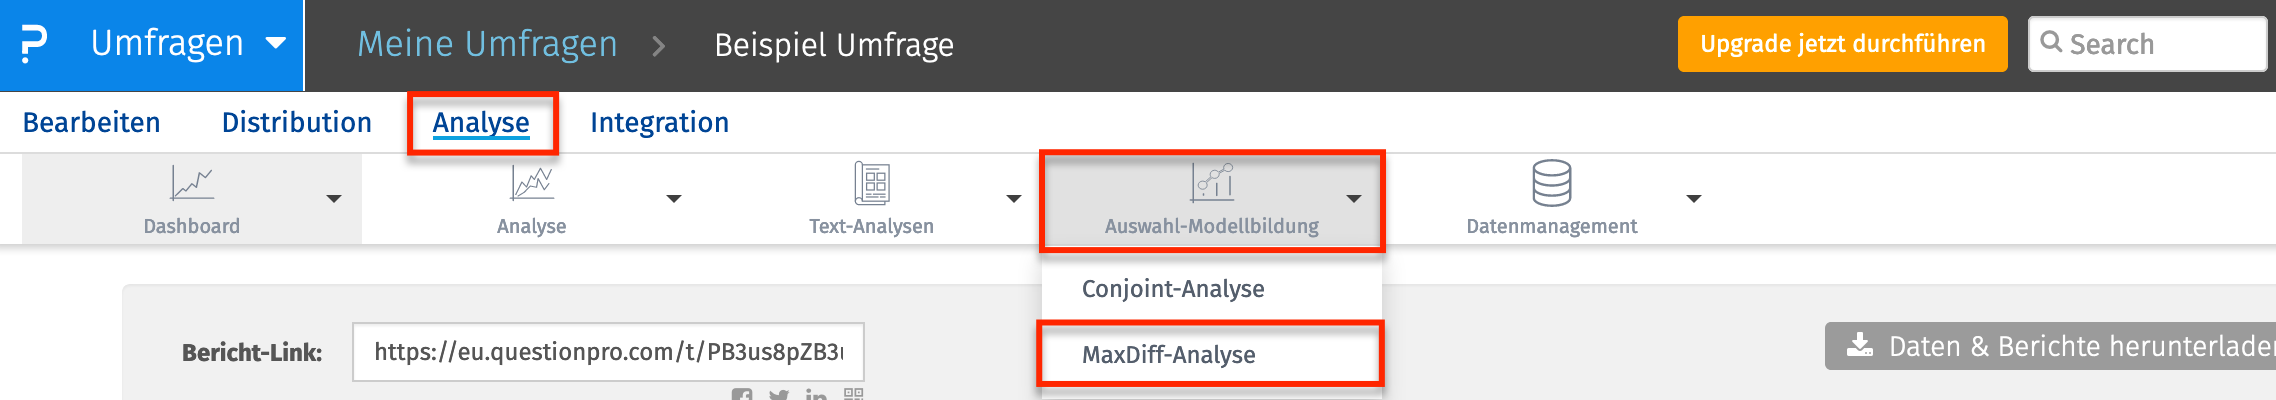The width and height of the screenshot is (2276, 400).
Task: Expand the Datenmanagement dropdown arrow
Action: click(x=1693, y=199)
